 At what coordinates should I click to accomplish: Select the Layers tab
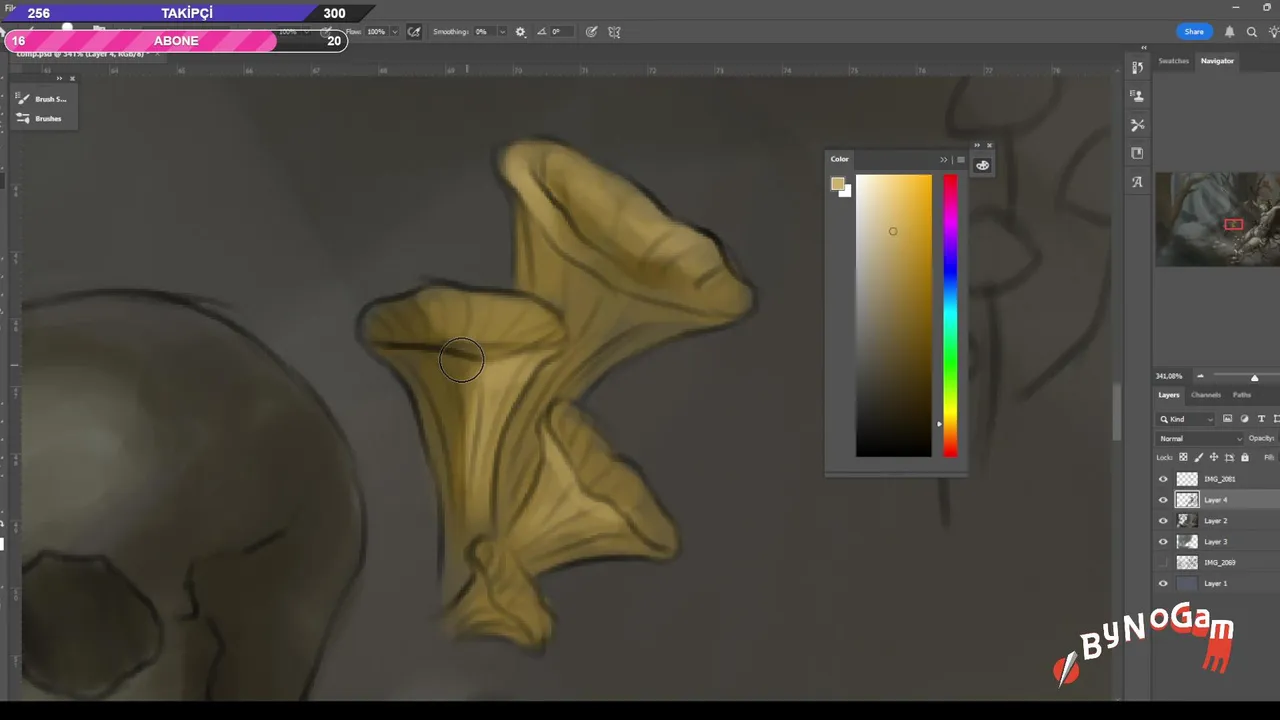[x=1169, y=395]
